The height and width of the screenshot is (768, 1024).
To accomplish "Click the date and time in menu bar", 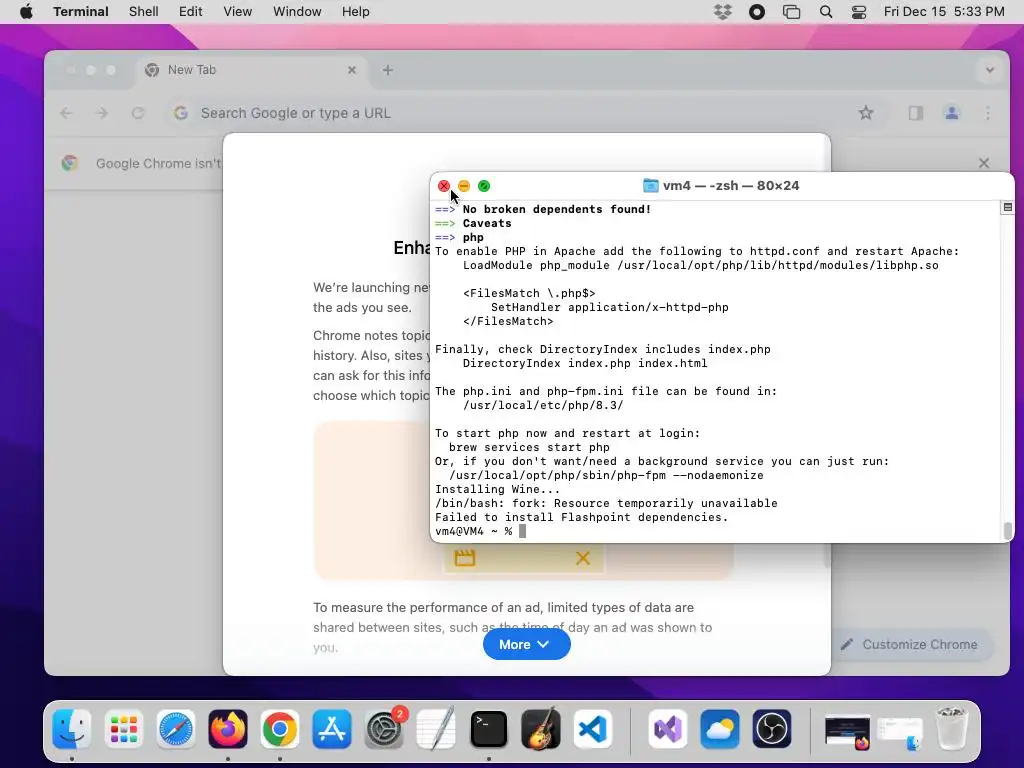I will 944,12.
